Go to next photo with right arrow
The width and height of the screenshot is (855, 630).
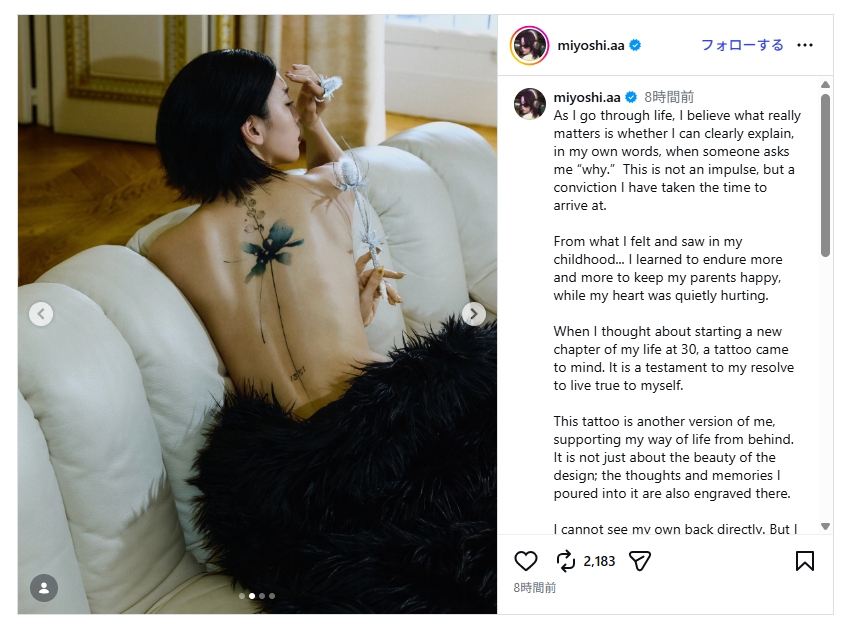click(474, 314)
